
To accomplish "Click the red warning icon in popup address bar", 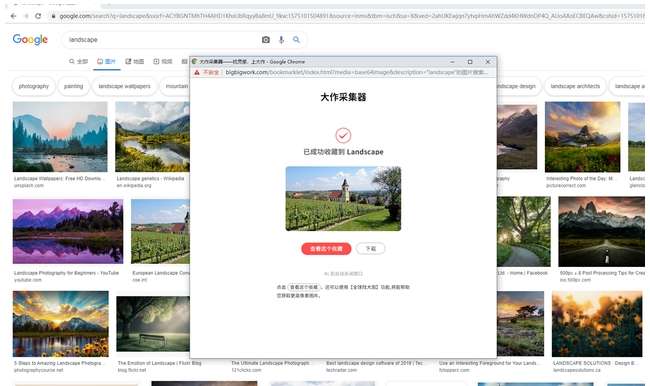I will pos(197,72).
